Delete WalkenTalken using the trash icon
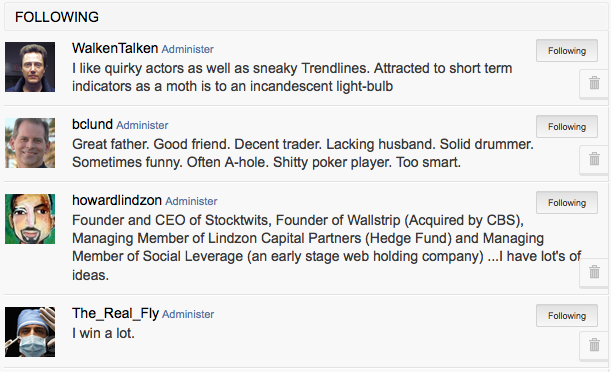The image size is (611, 372). [x=594, y=83]
